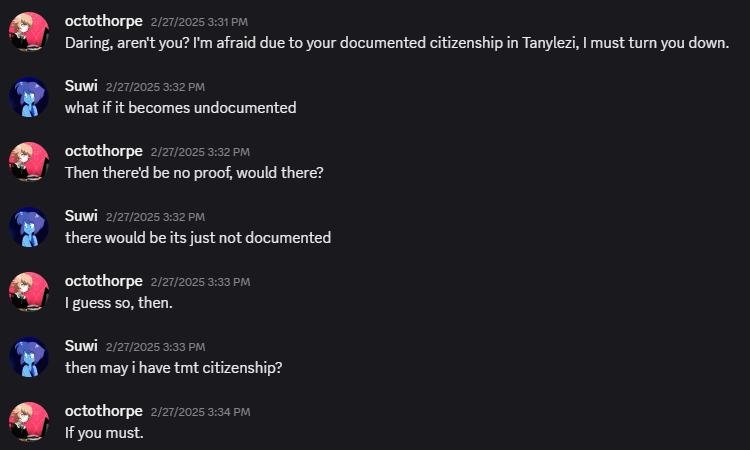Click octothorpe username above "I guess so, then."
Image resolution: width=750 pixels, height=450 pixels.
tap(103, 280)
